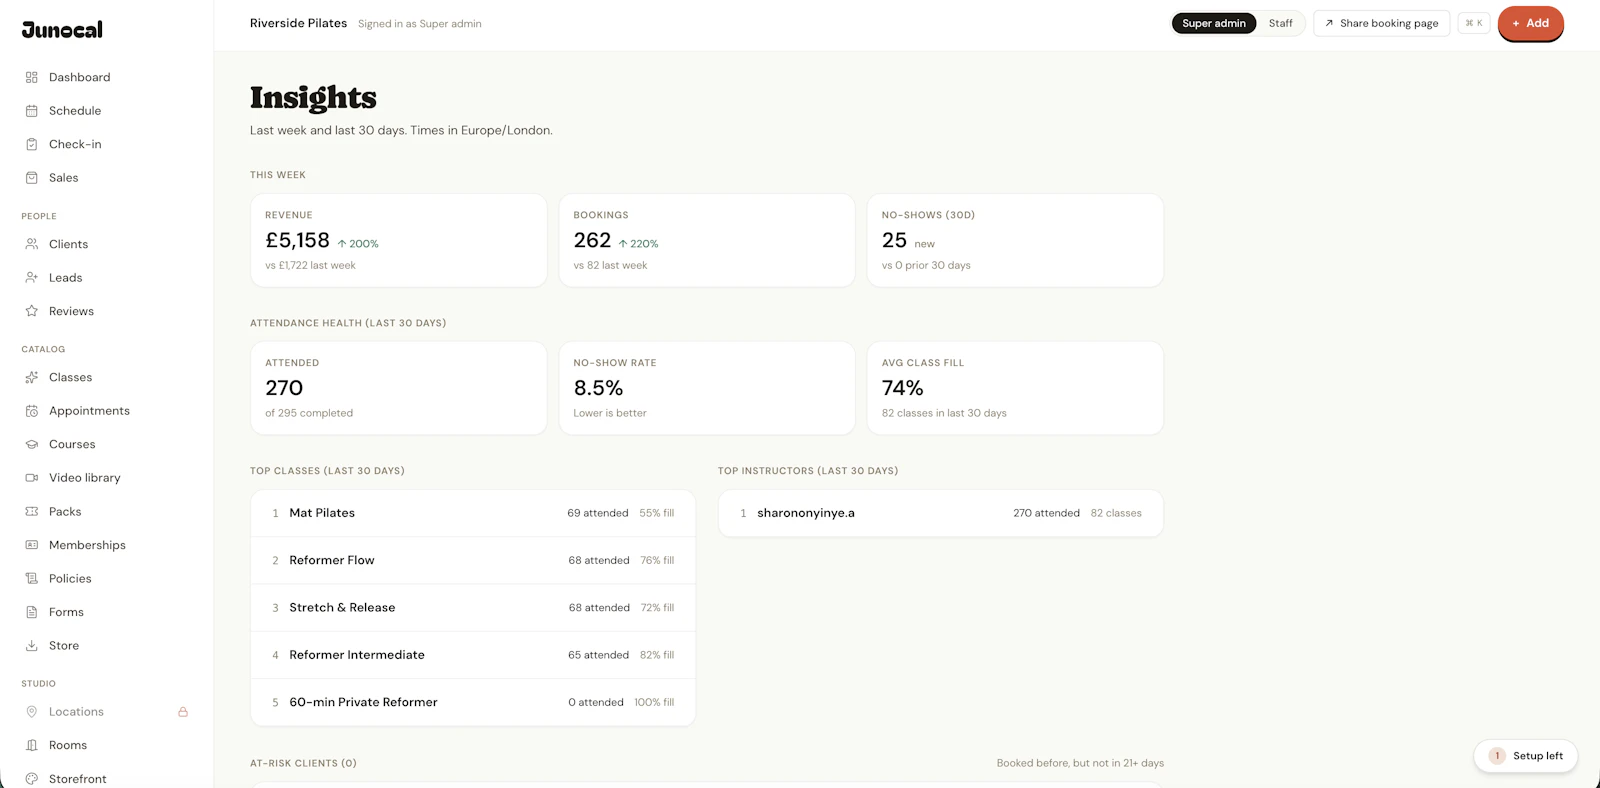This screenshot has height=788, width=1600.
Task: Click Riverside Pilates studio name
Action: coord(298,23)
